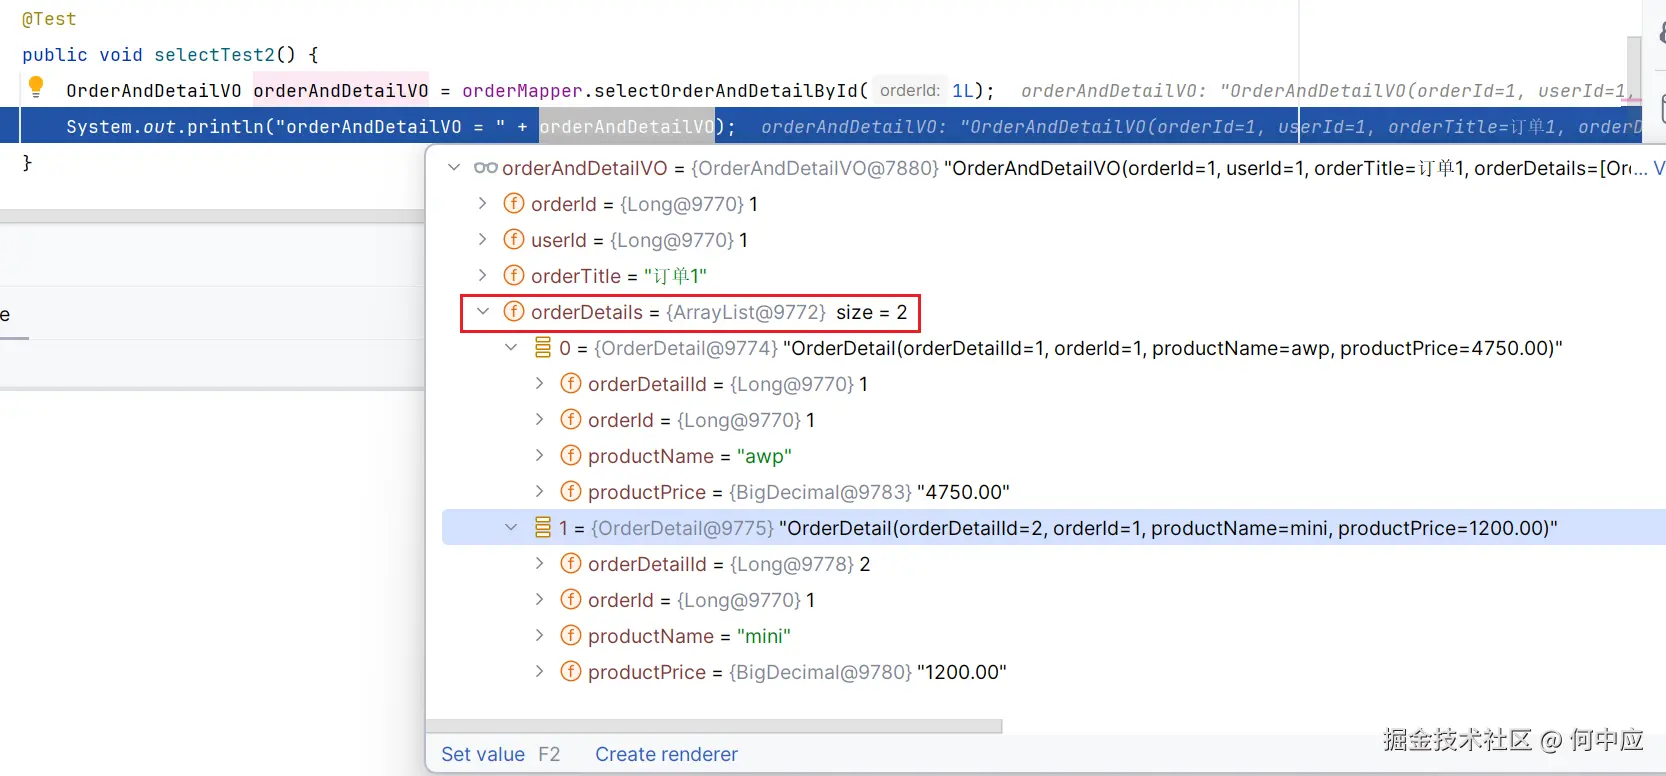Click the horizontal scrollbar of the variables popup
The width and height of the screenshot is (1666, 776).
tap(714, 727)
